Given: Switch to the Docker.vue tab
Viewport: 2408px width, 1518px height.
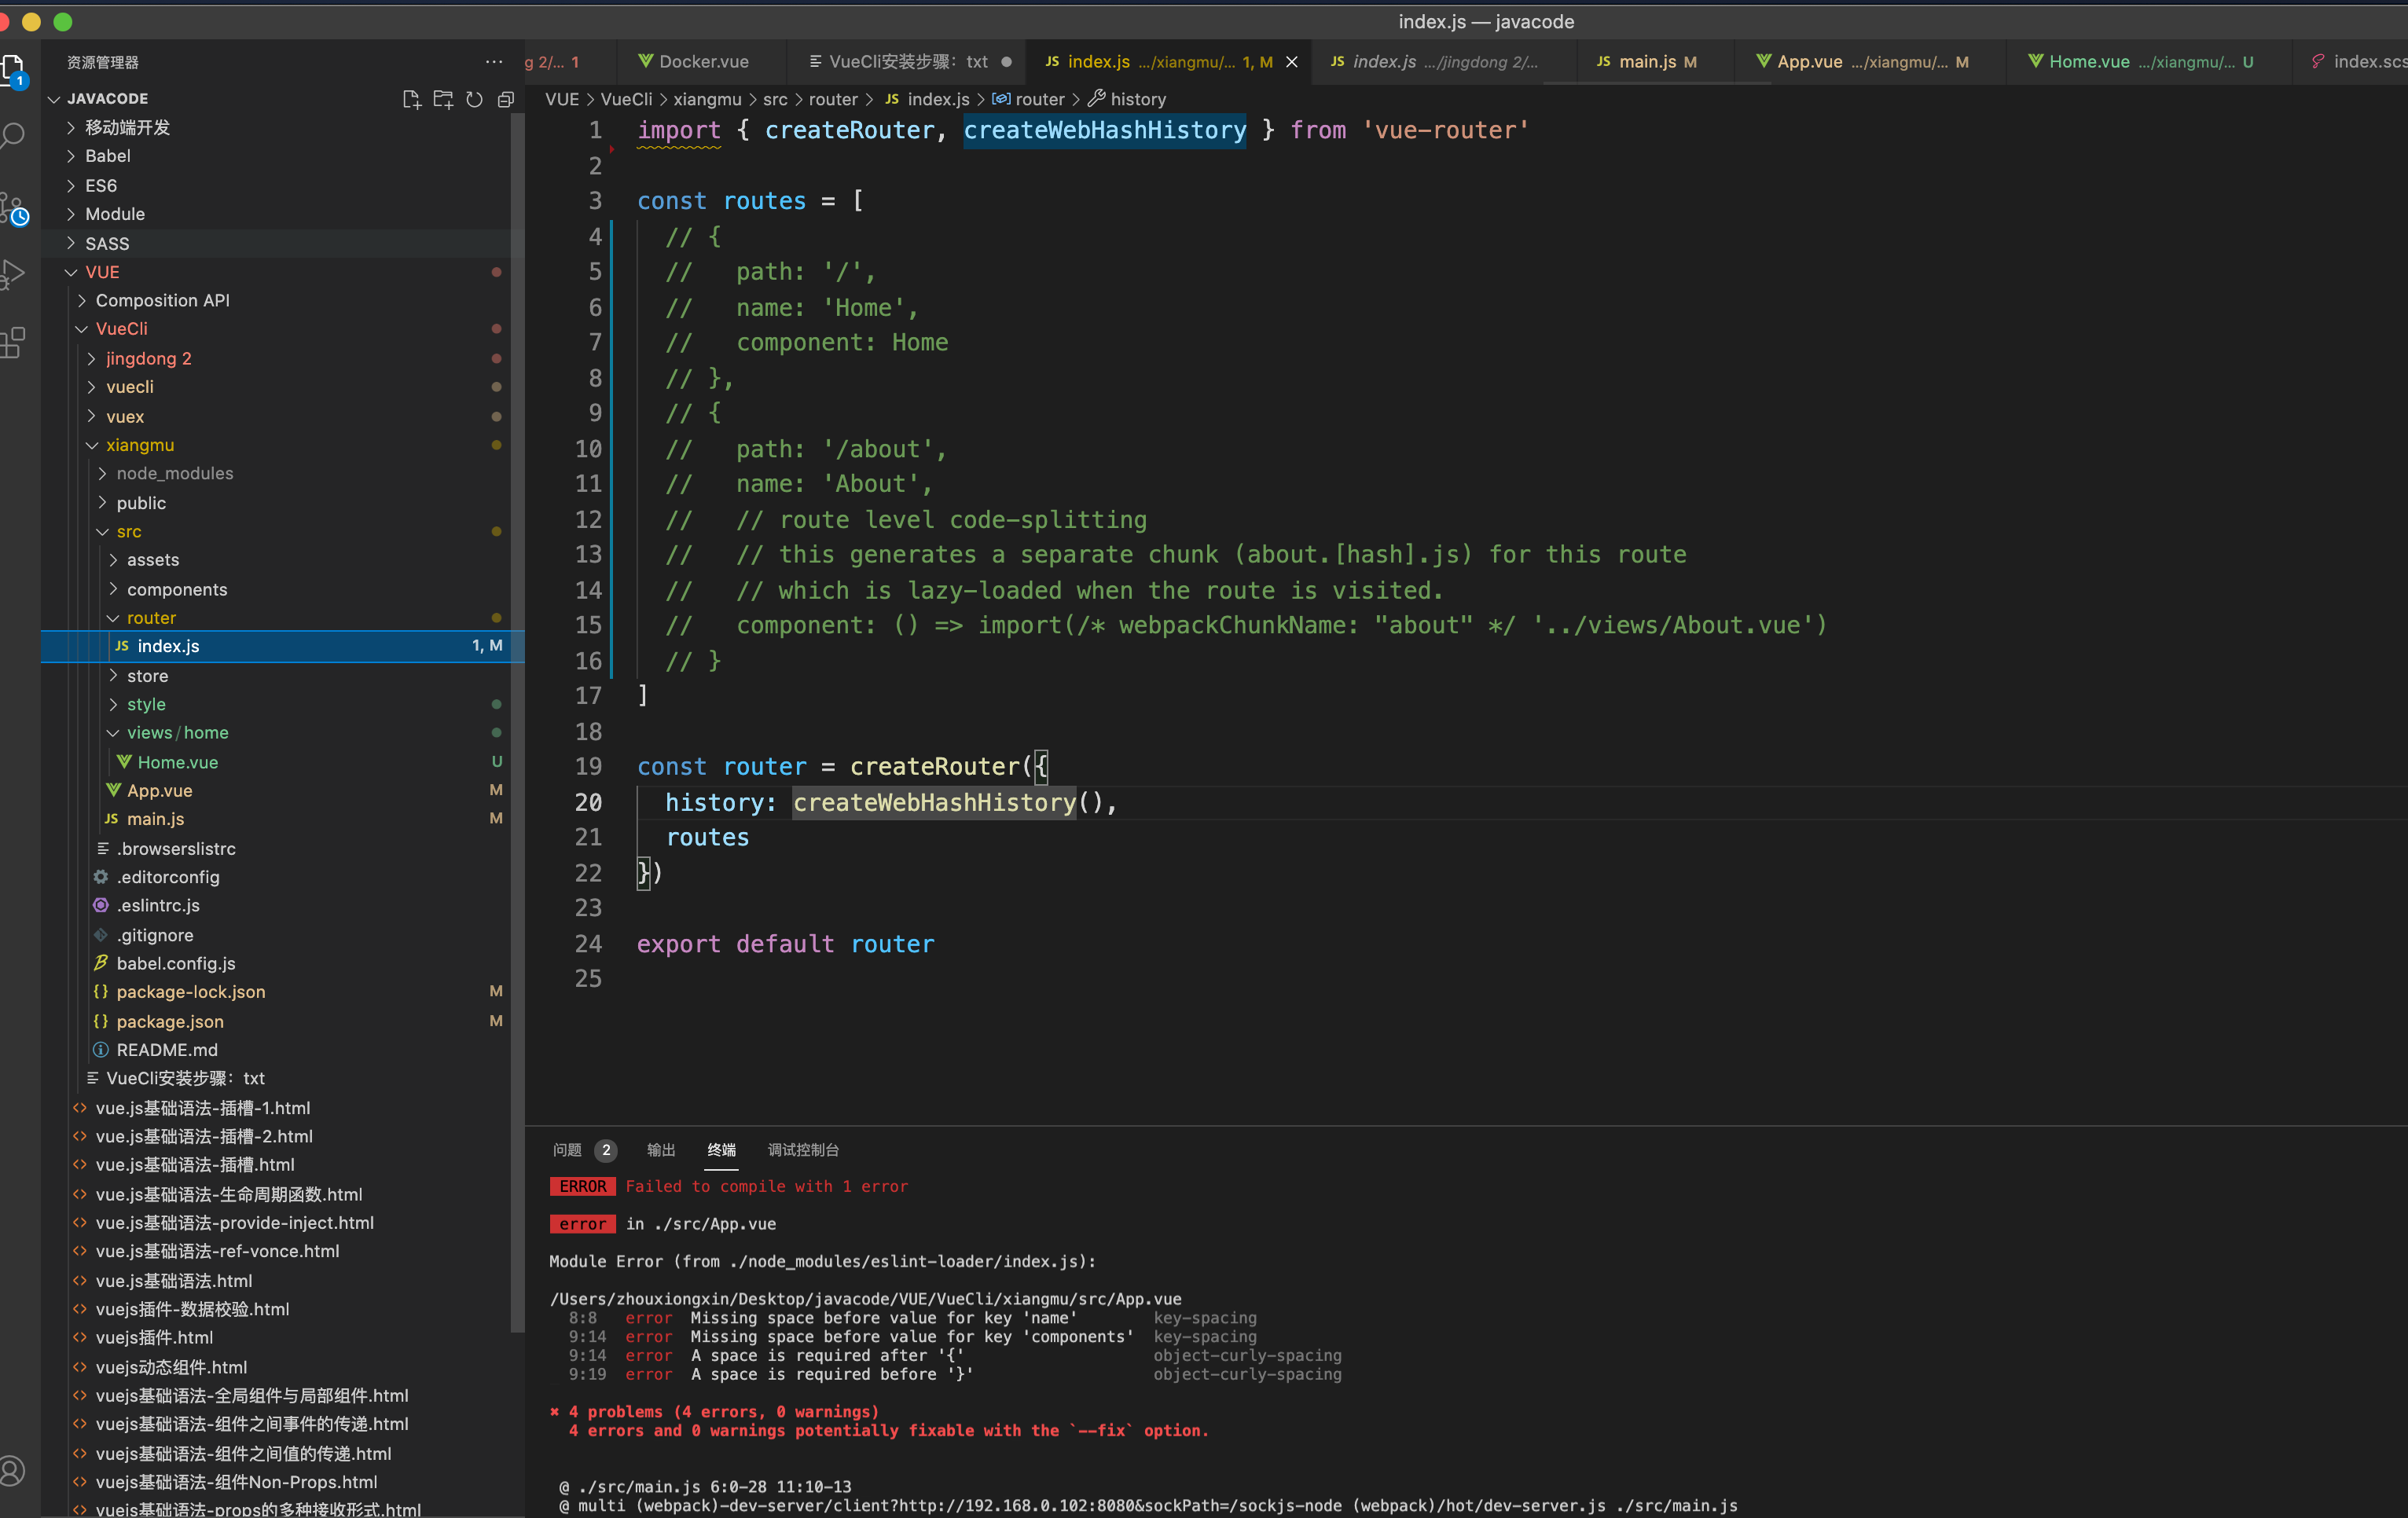Looking at the screenshot, I should 701,62.
